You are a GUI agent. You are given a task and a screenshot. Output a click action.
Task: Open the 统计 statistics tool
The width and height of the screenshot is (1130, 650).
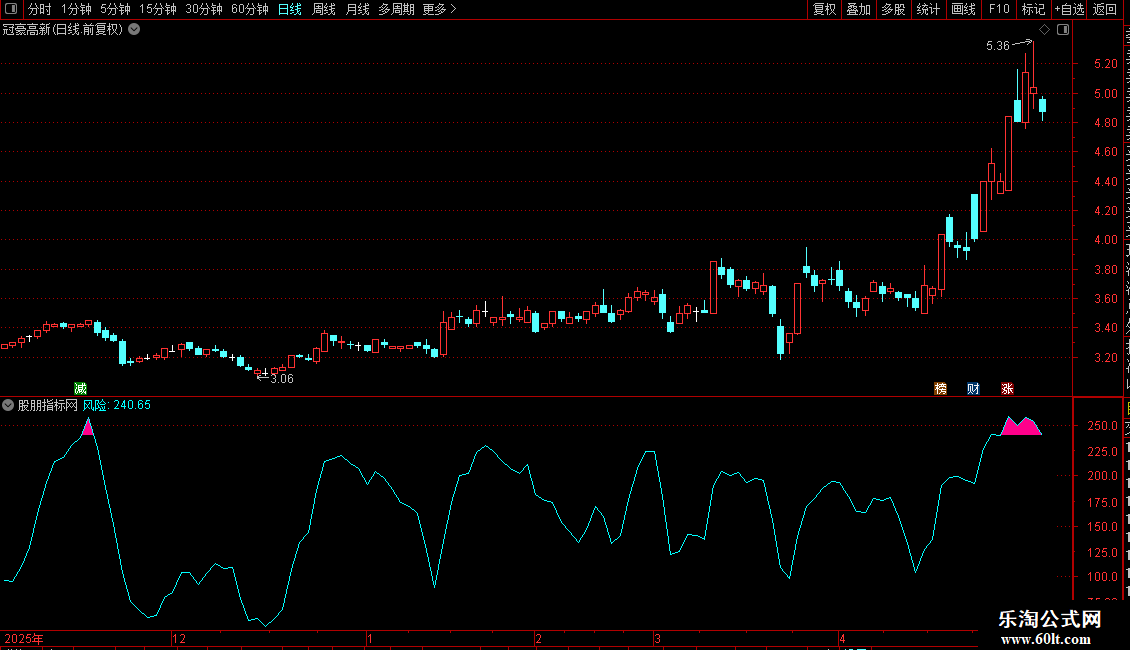[928, 9]
